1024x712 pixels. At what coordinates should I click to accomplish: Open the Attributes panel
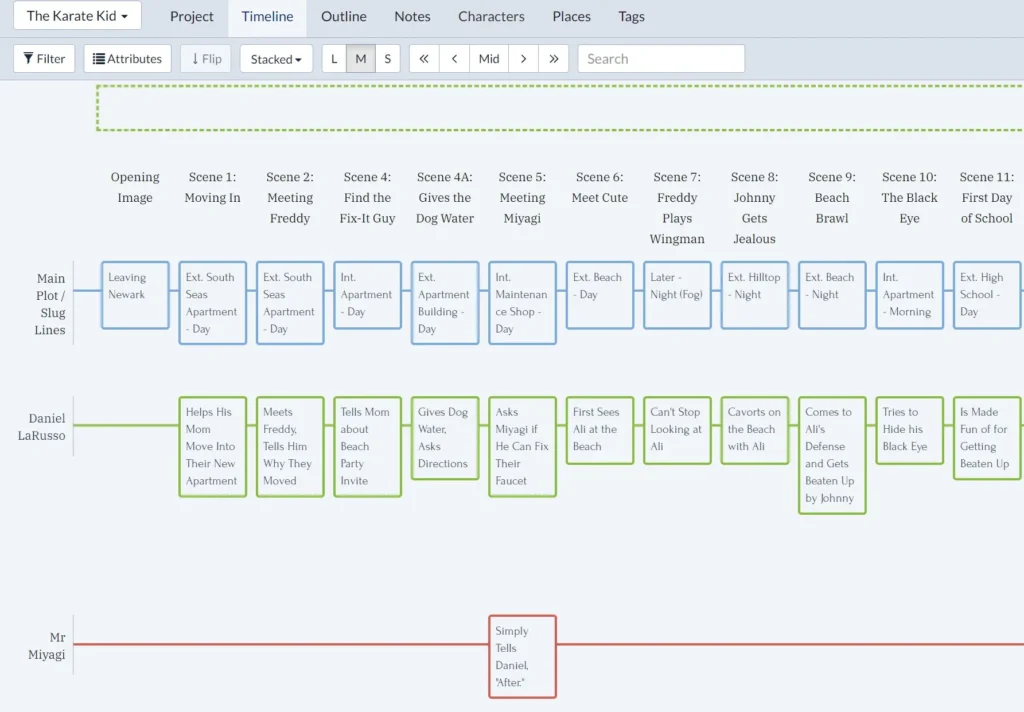[127, 59]
